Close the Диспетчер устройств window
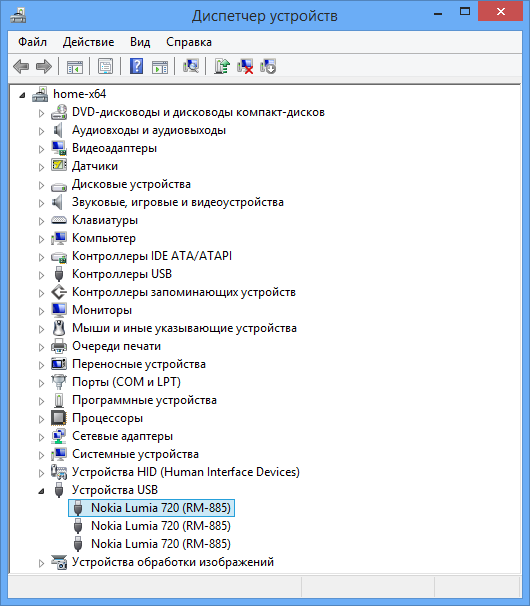 [501, 12]
